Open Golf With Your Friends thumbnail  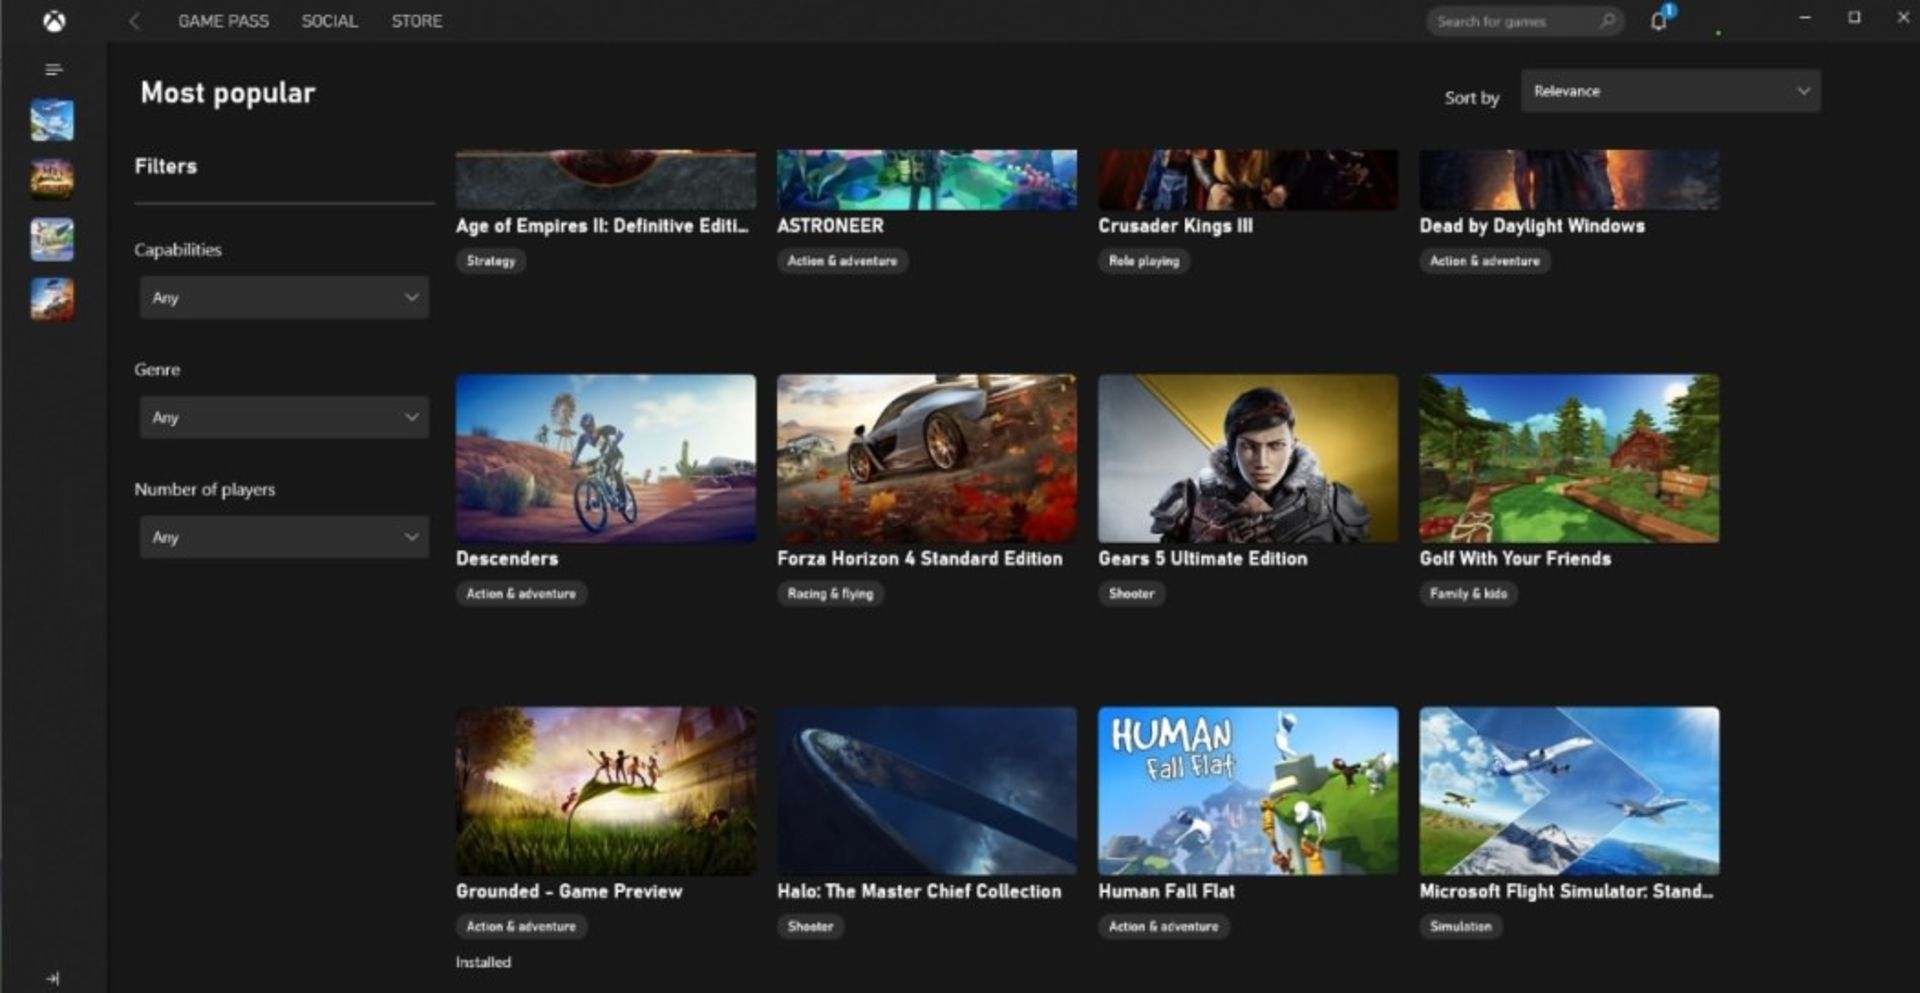point(1569,459)
